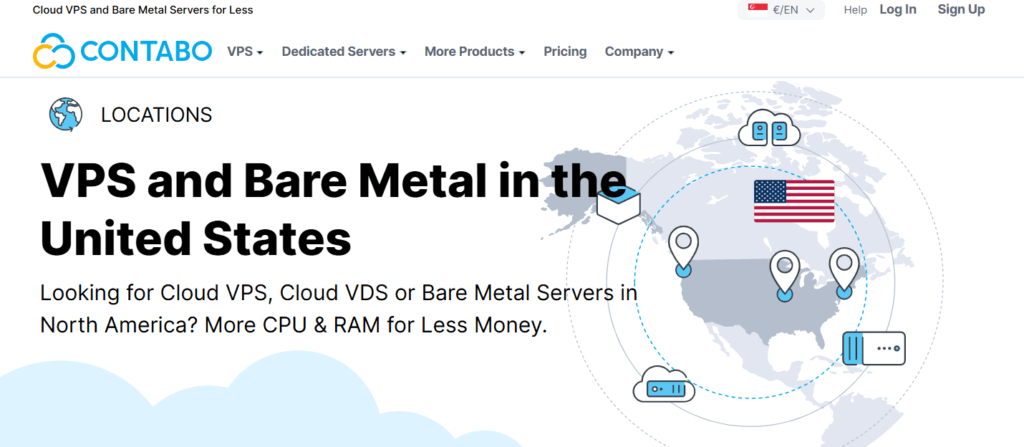
Task: Expand the VPS dropdown menu
Action: [245, 51]
